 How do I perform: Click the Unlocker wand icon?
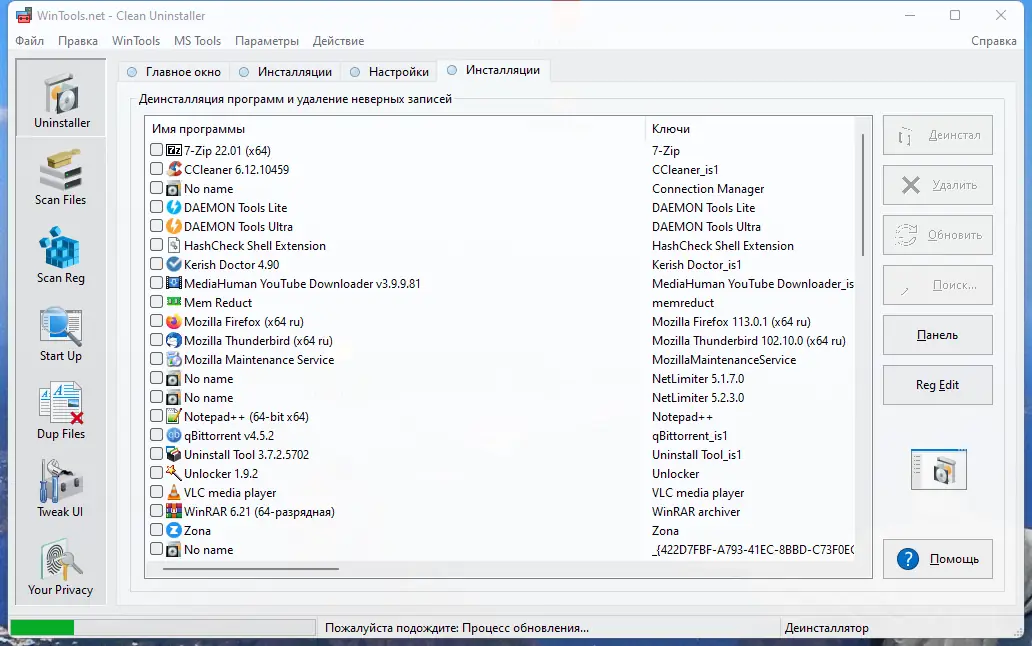(x=174, y=473)
